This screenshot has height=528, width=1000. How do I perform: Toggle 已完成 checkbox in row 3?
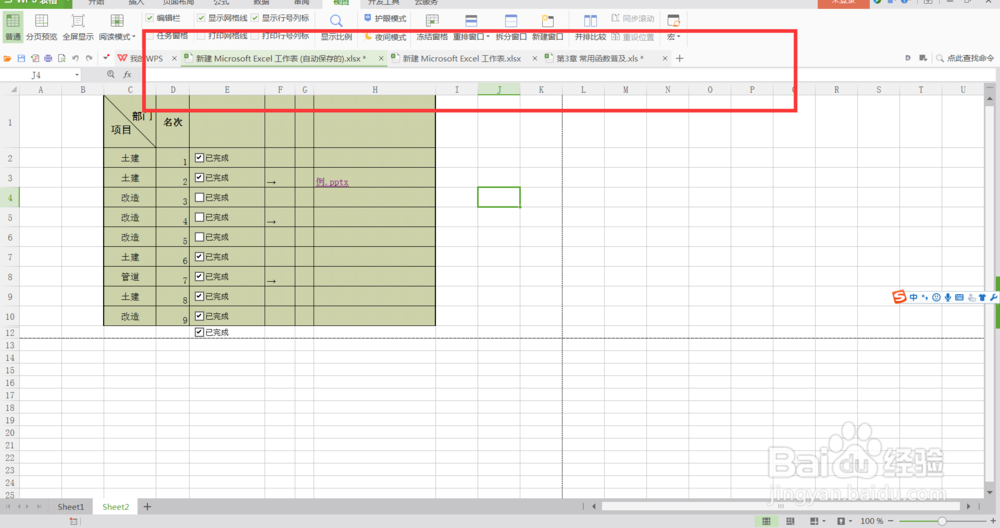point(200,177)
